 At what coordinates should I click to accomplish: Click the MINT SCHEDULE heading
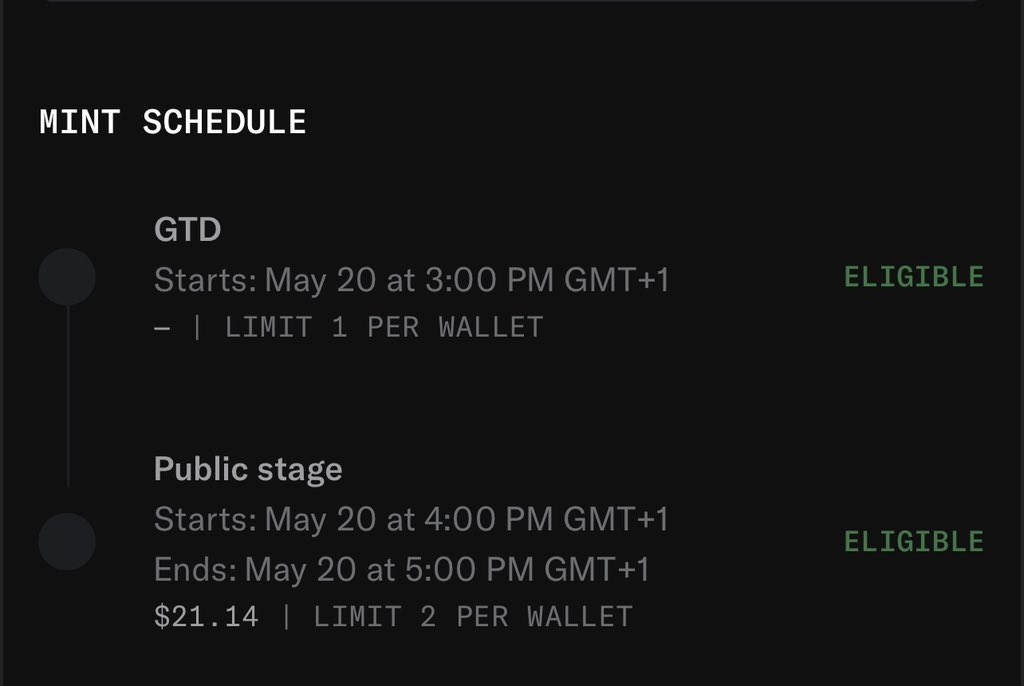click(x=172, y=122)
